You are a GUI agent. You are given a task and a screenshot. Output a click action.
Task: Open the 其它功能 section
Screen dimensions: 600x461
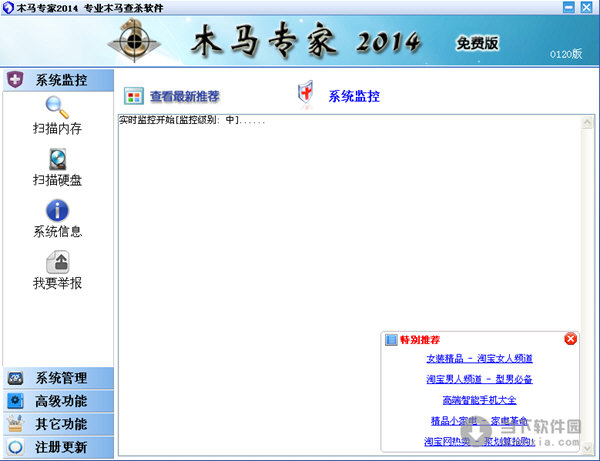pos(59,424)
